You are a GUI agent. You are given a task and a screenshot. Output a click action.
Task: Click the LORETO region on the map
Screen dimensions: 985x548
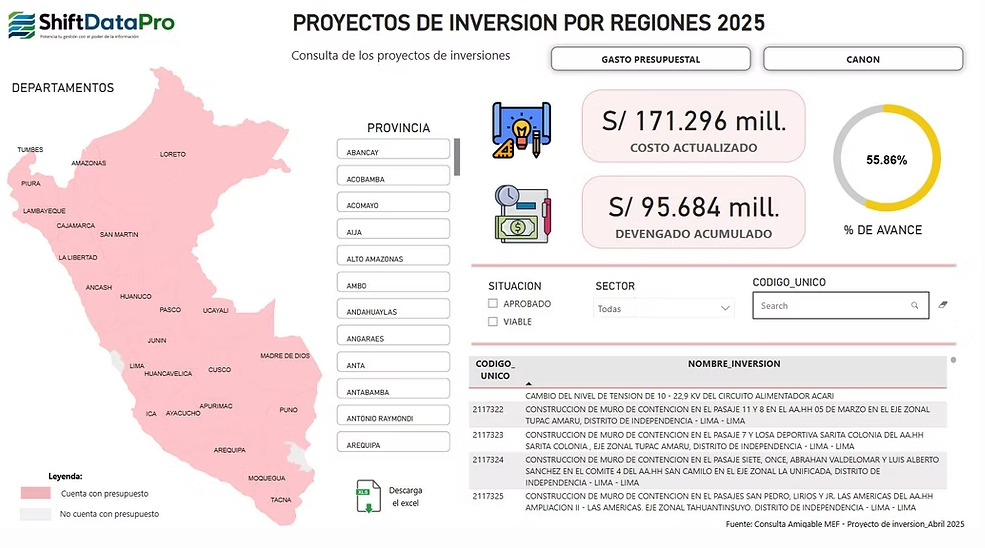[x=172, y=154]
